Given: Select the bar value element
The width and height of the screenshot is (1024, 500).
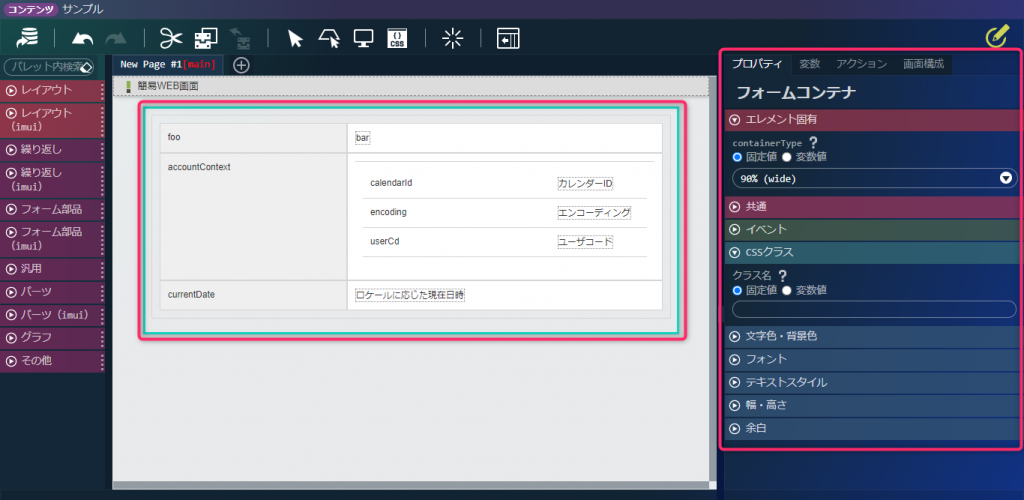Looking at the screenshot, I should (x=362, y=138).
